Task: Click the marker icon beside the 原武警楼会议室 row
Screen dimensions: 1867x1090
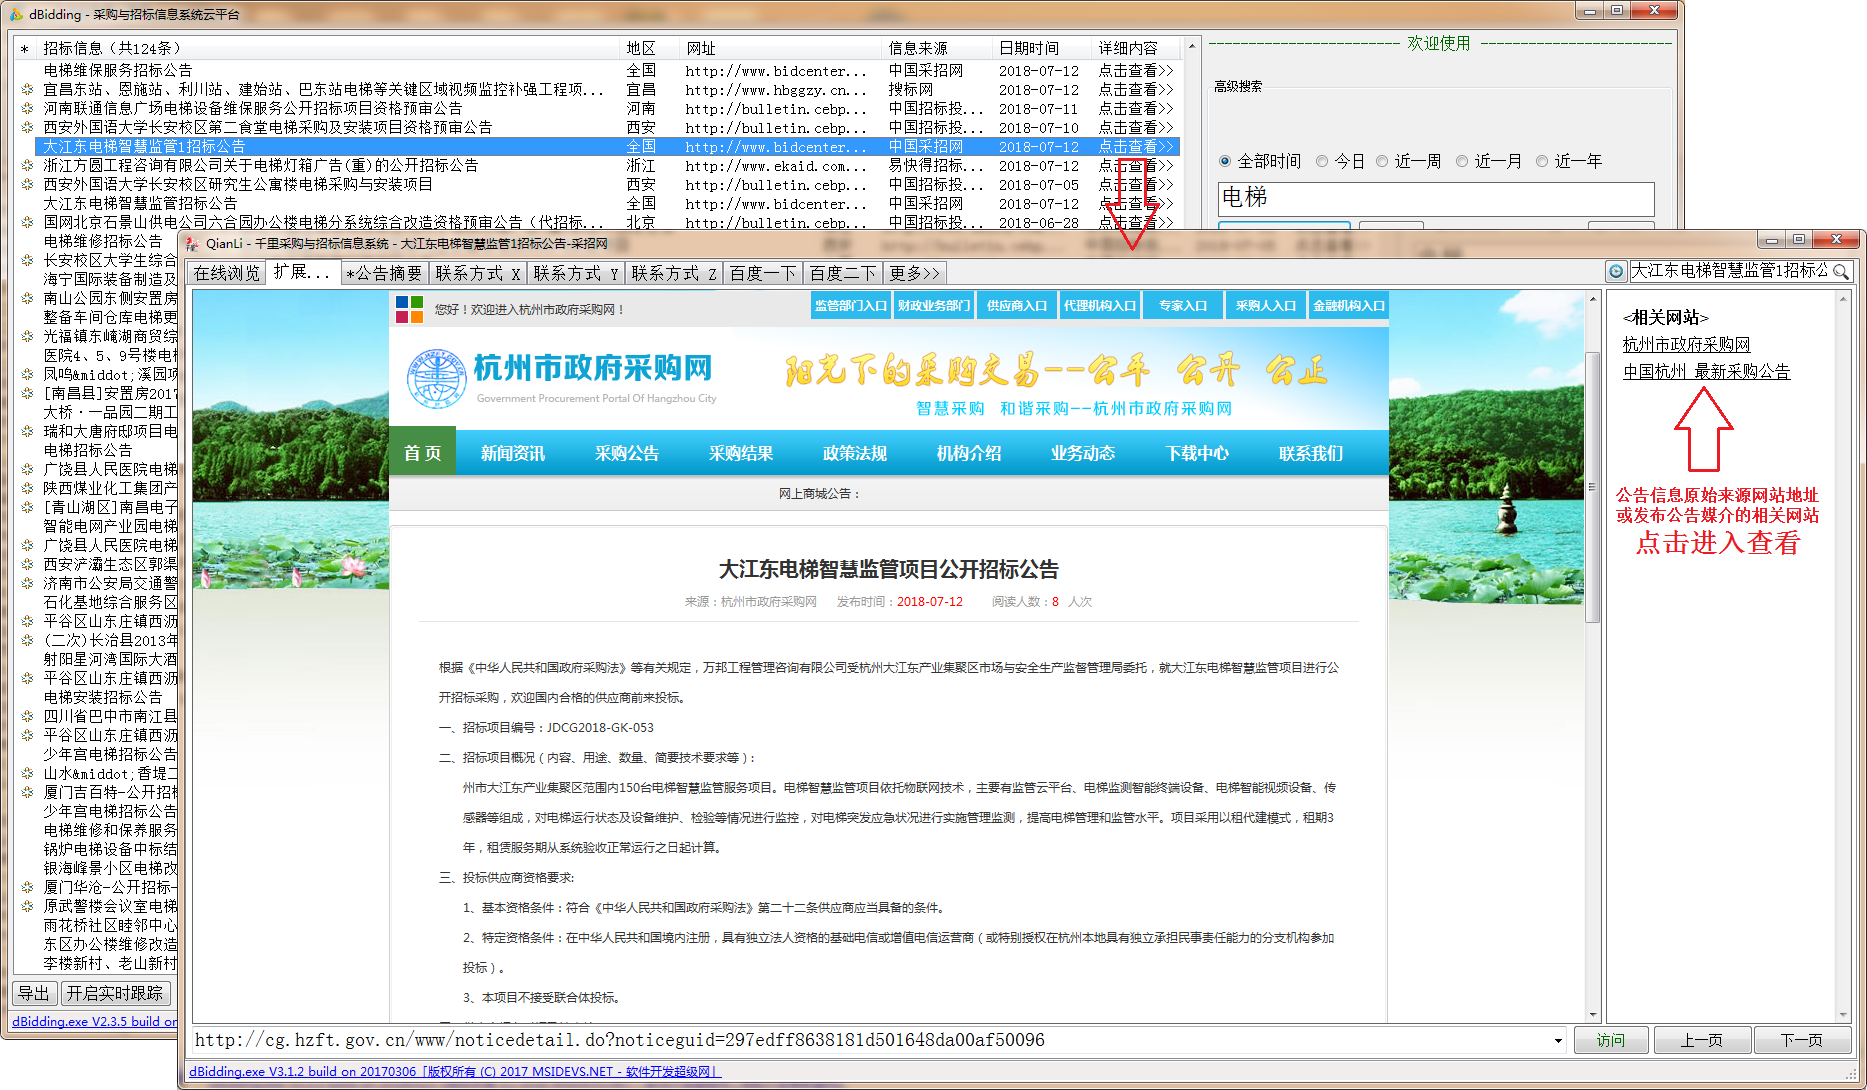Action: pyautogui.click(x=27, y=907)
